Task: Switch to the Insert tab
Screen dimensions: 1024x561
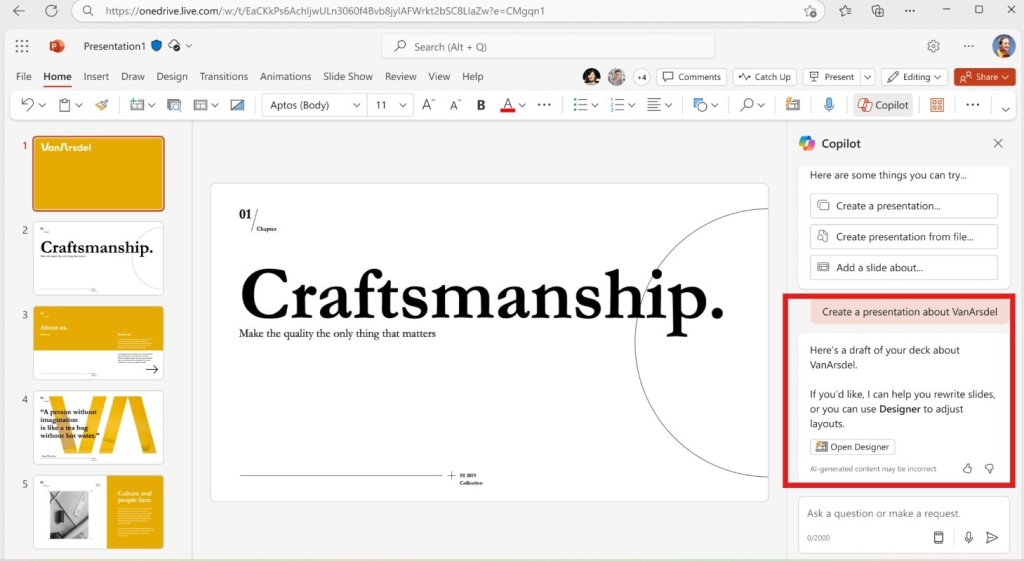Action: tap(96, 76)
